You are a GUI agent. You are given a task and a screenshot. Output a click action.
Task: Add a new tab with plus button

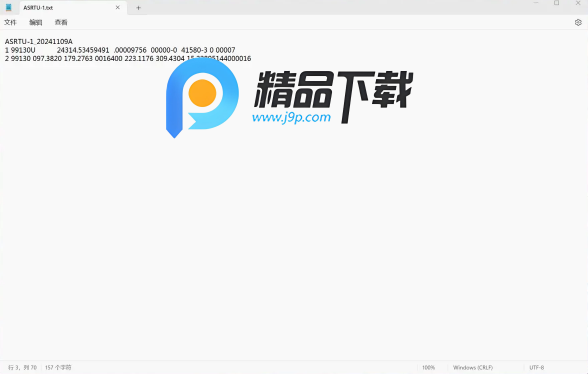pyautogui.click(x=138, y=8)
